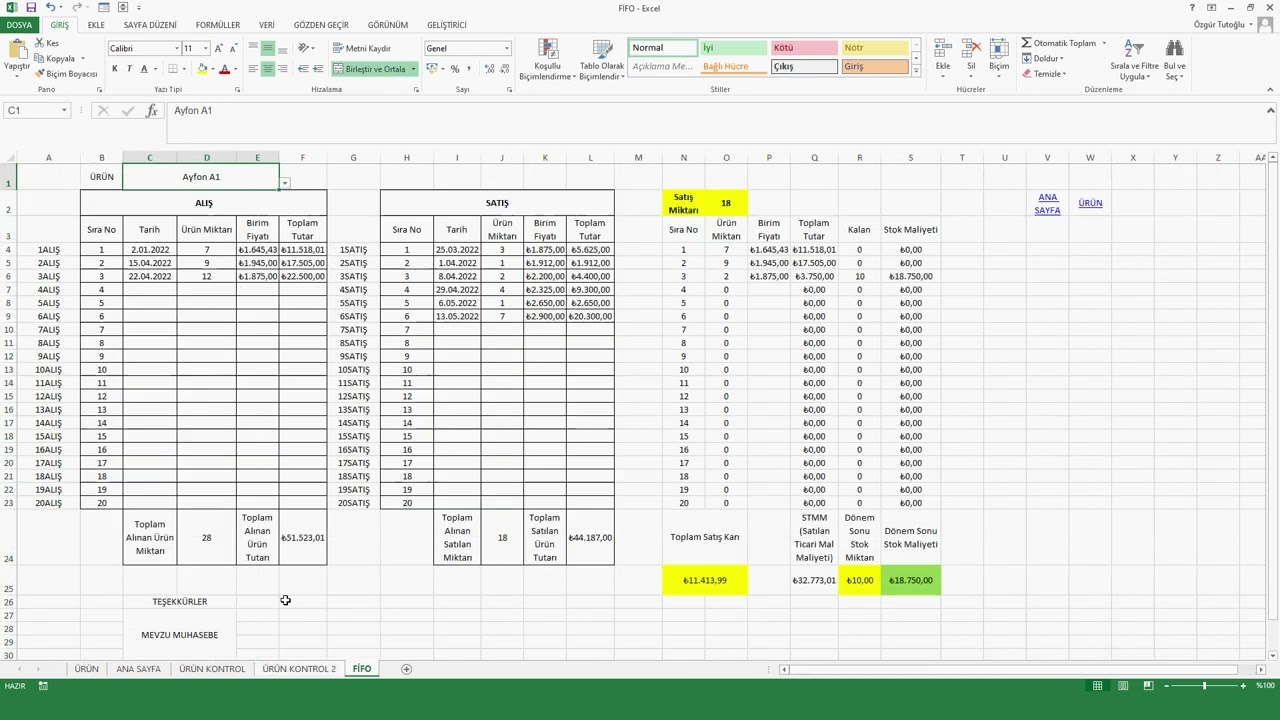This screenshot has width=1280, height=720.
Task: Open the cell C1 validation dropdown arrow
Action: (285, 183)
